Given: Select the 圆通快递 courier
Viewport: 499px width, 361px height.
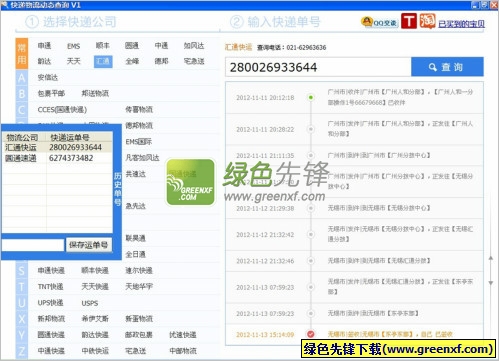Looking at the screenshot, I should coord(51,335).
